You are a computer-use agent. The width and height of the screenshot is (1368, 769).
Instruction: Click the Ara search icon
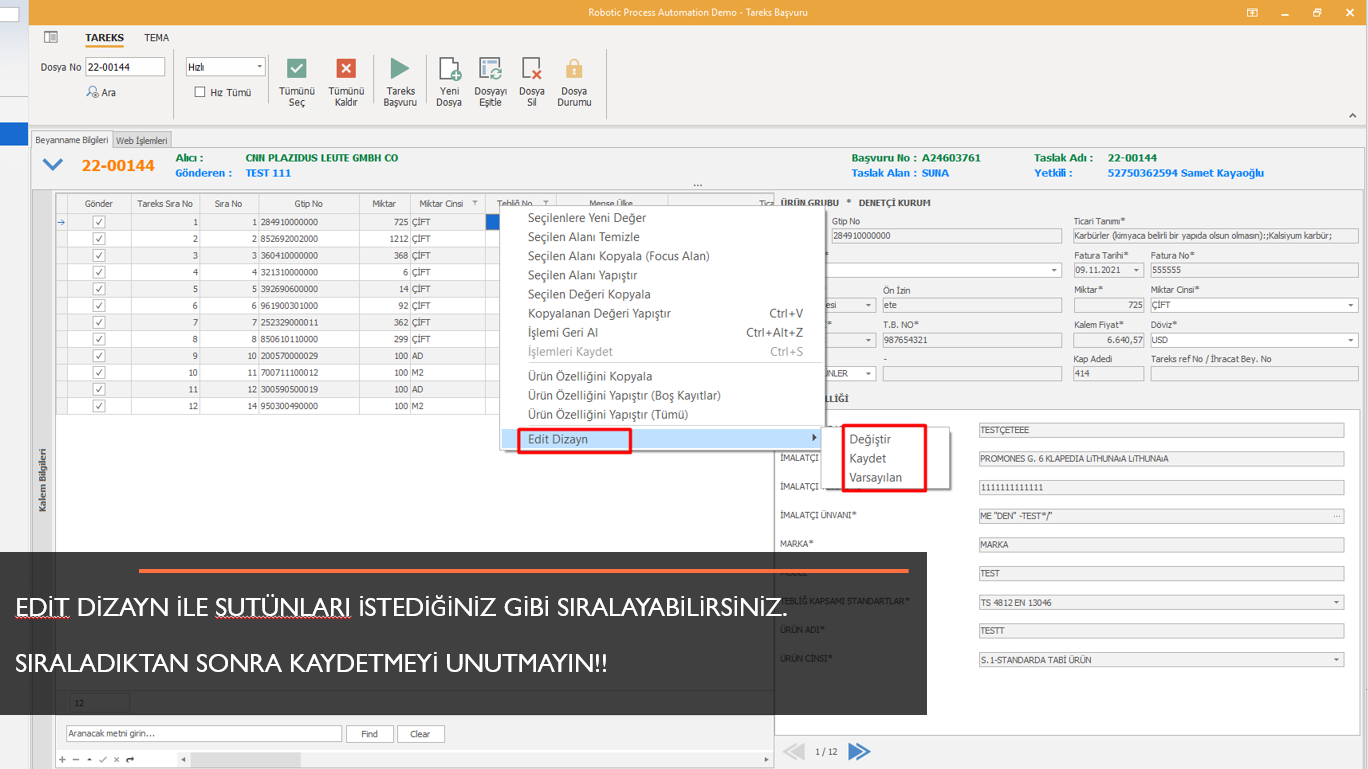tap(93, 92)
